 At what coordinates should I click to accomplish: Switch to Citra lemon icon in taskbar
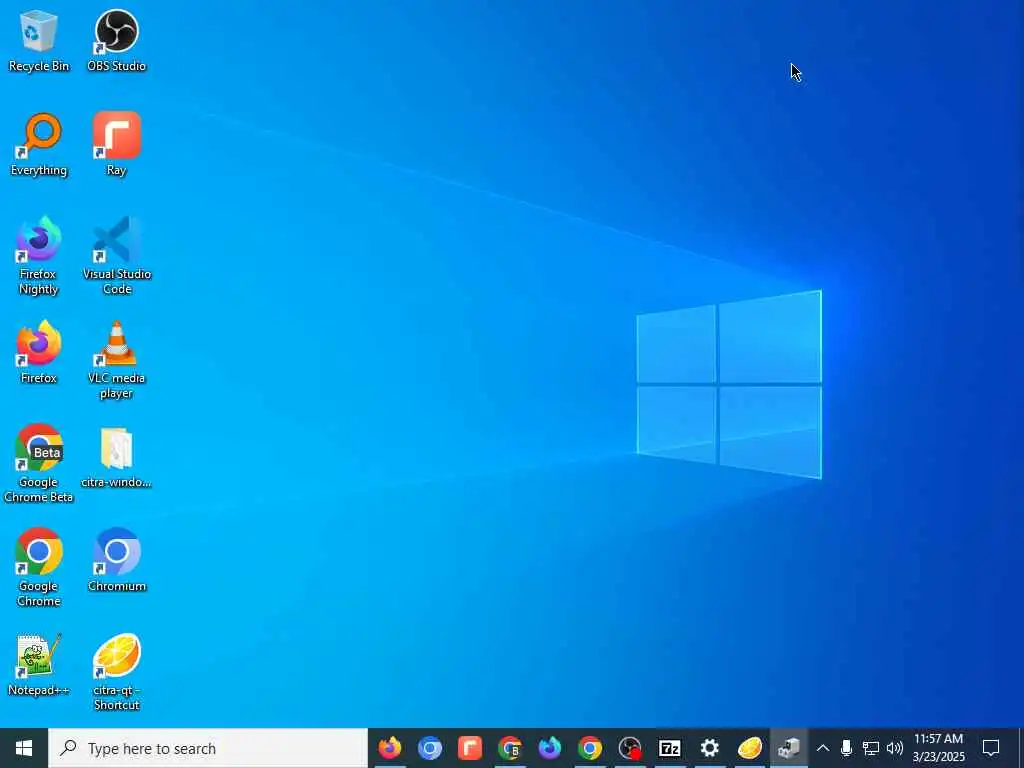[x=750, y=748]
